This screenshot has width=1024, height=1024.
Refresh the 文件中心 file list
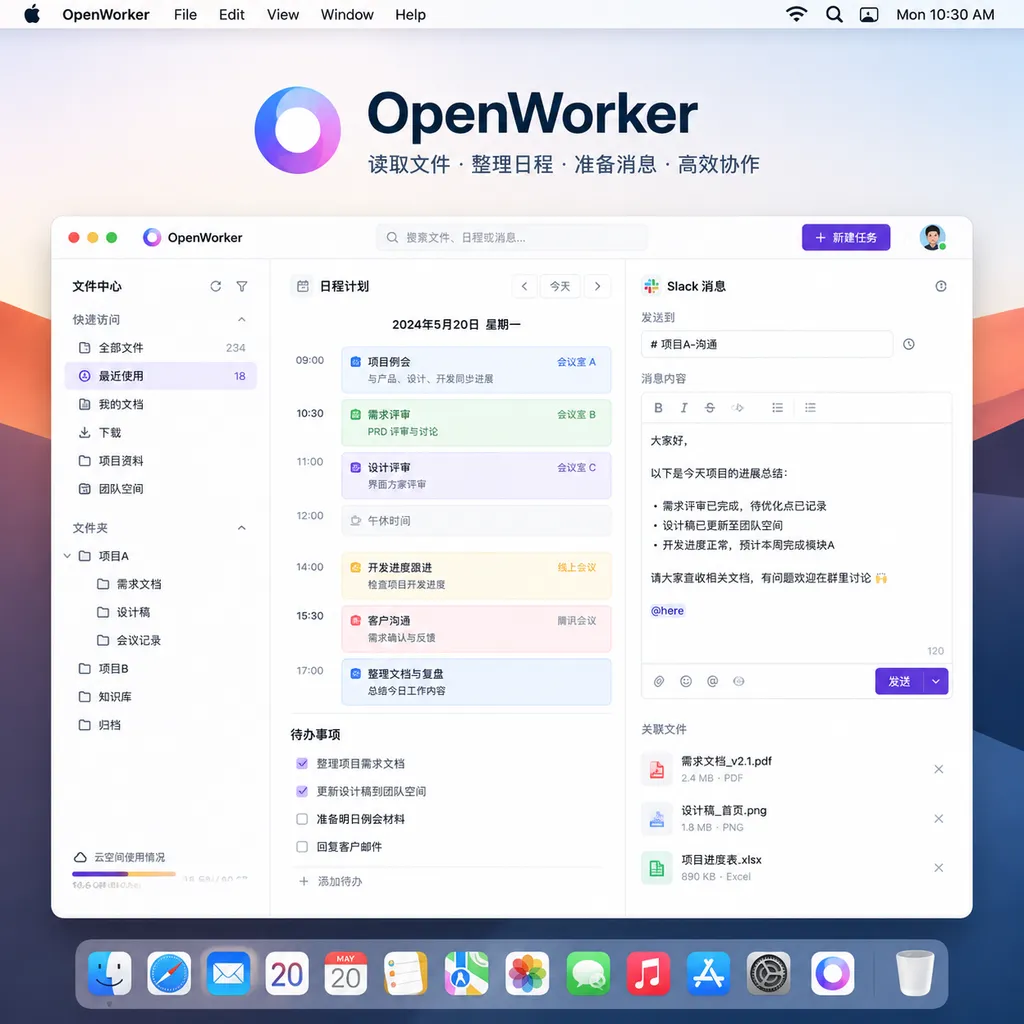(216, 286)
